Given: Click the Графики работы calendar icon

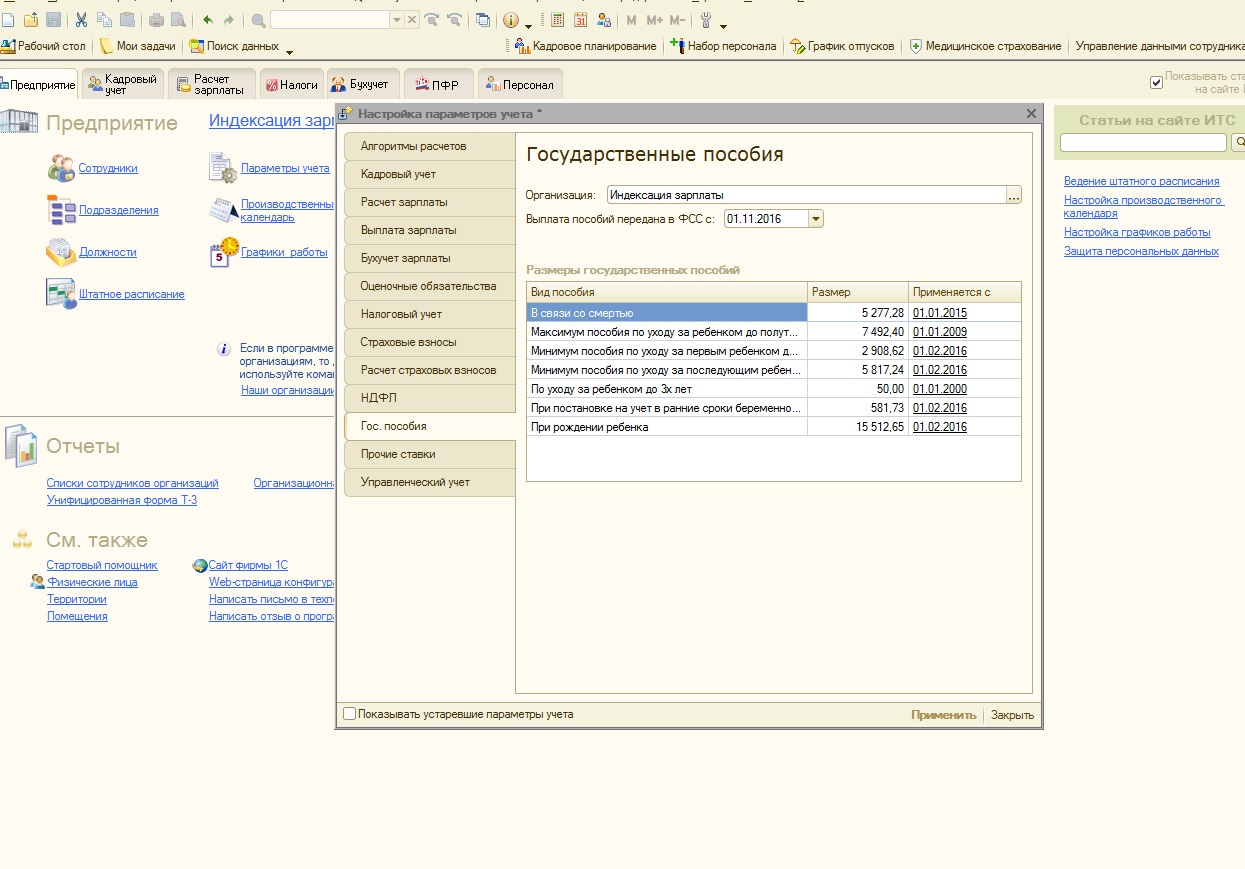Looking at the screenshot, I should [x=224, y=252].
